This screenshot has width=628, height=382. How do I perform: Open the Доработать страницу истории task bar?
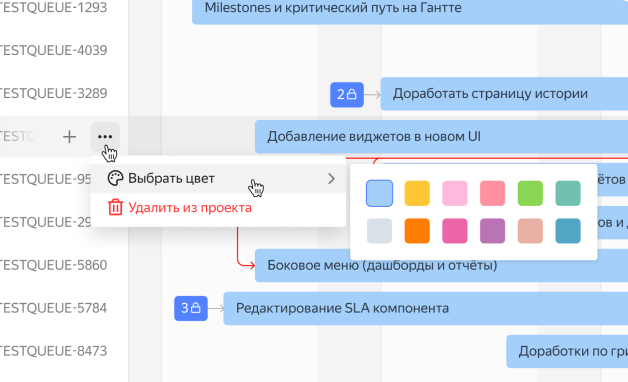pyautogui.click(x=504, y=94)
